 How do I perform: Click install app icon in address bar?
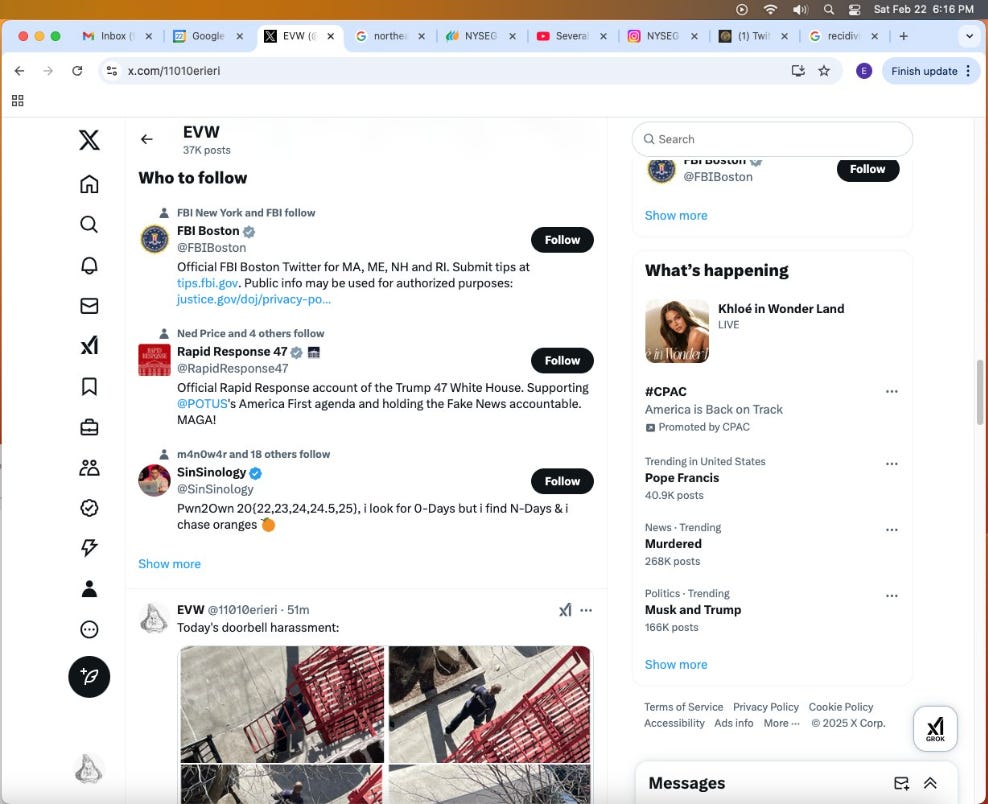pos(798,71)
